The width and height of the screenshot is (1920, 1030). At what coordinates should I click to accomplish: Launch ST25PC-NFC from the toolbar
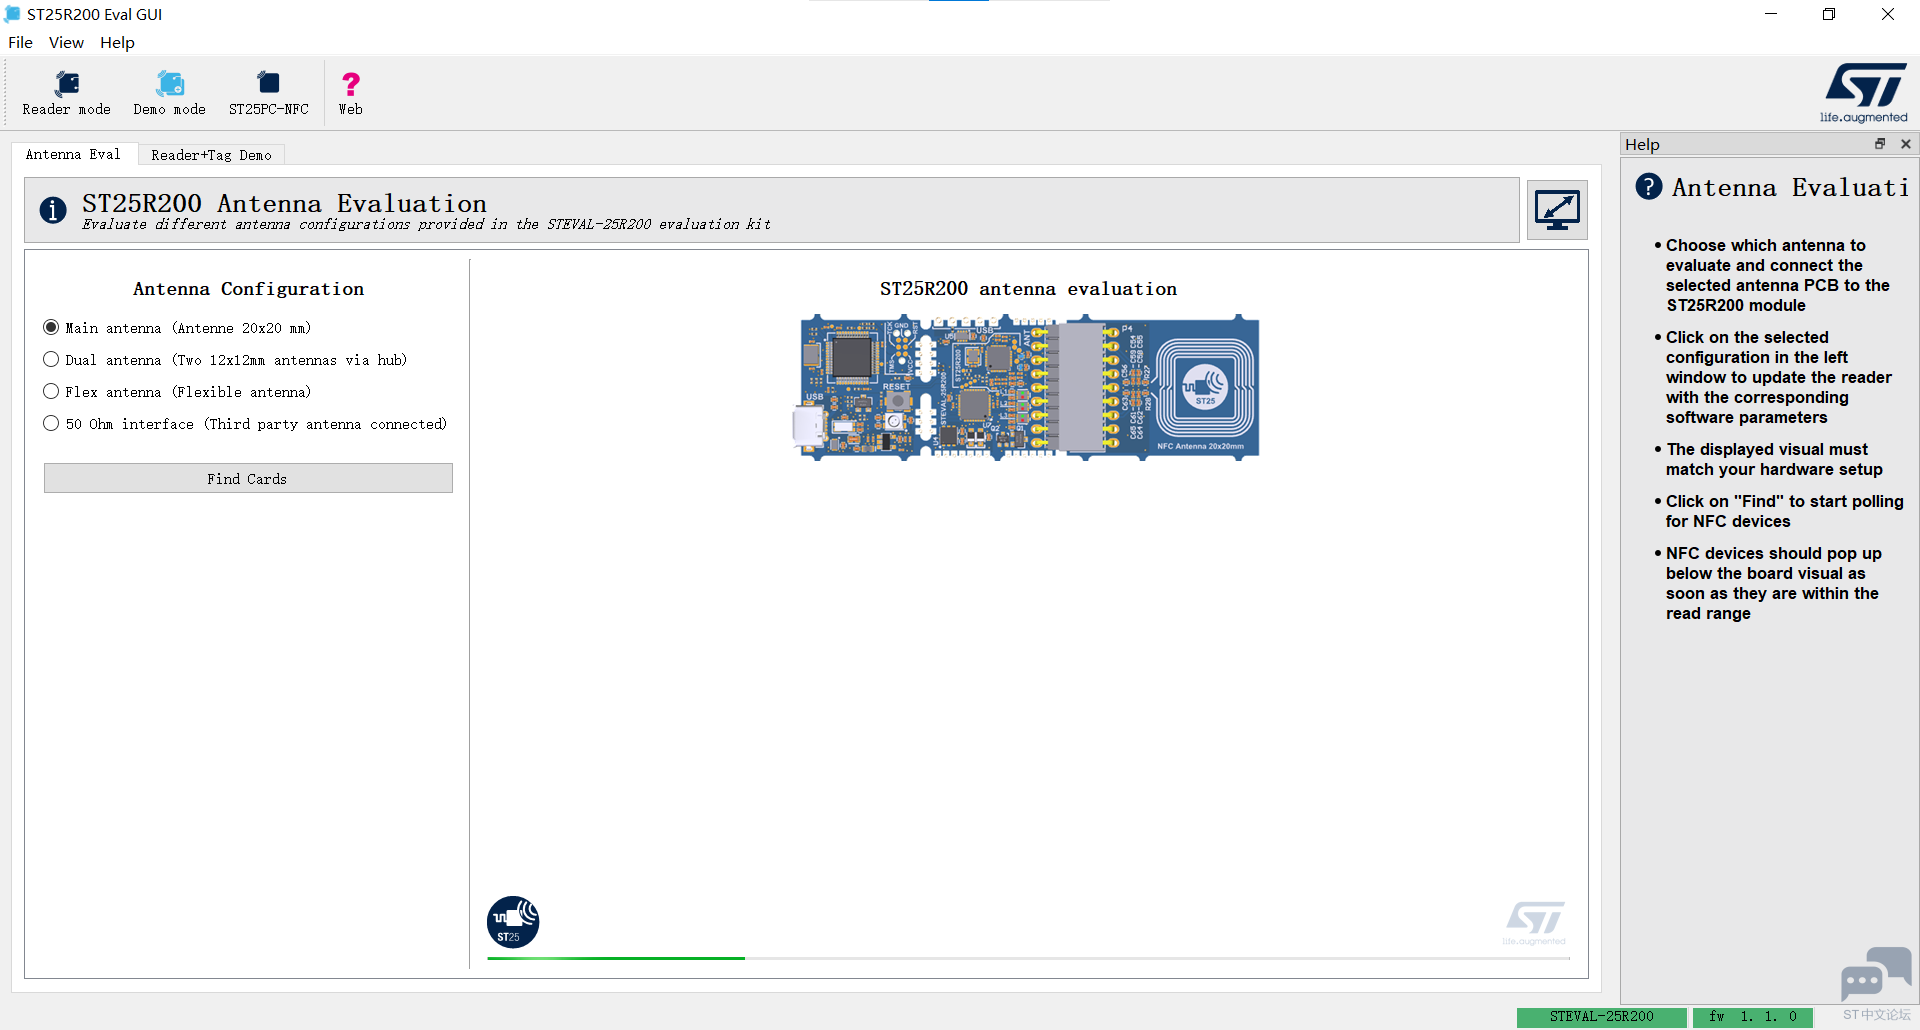268,93
